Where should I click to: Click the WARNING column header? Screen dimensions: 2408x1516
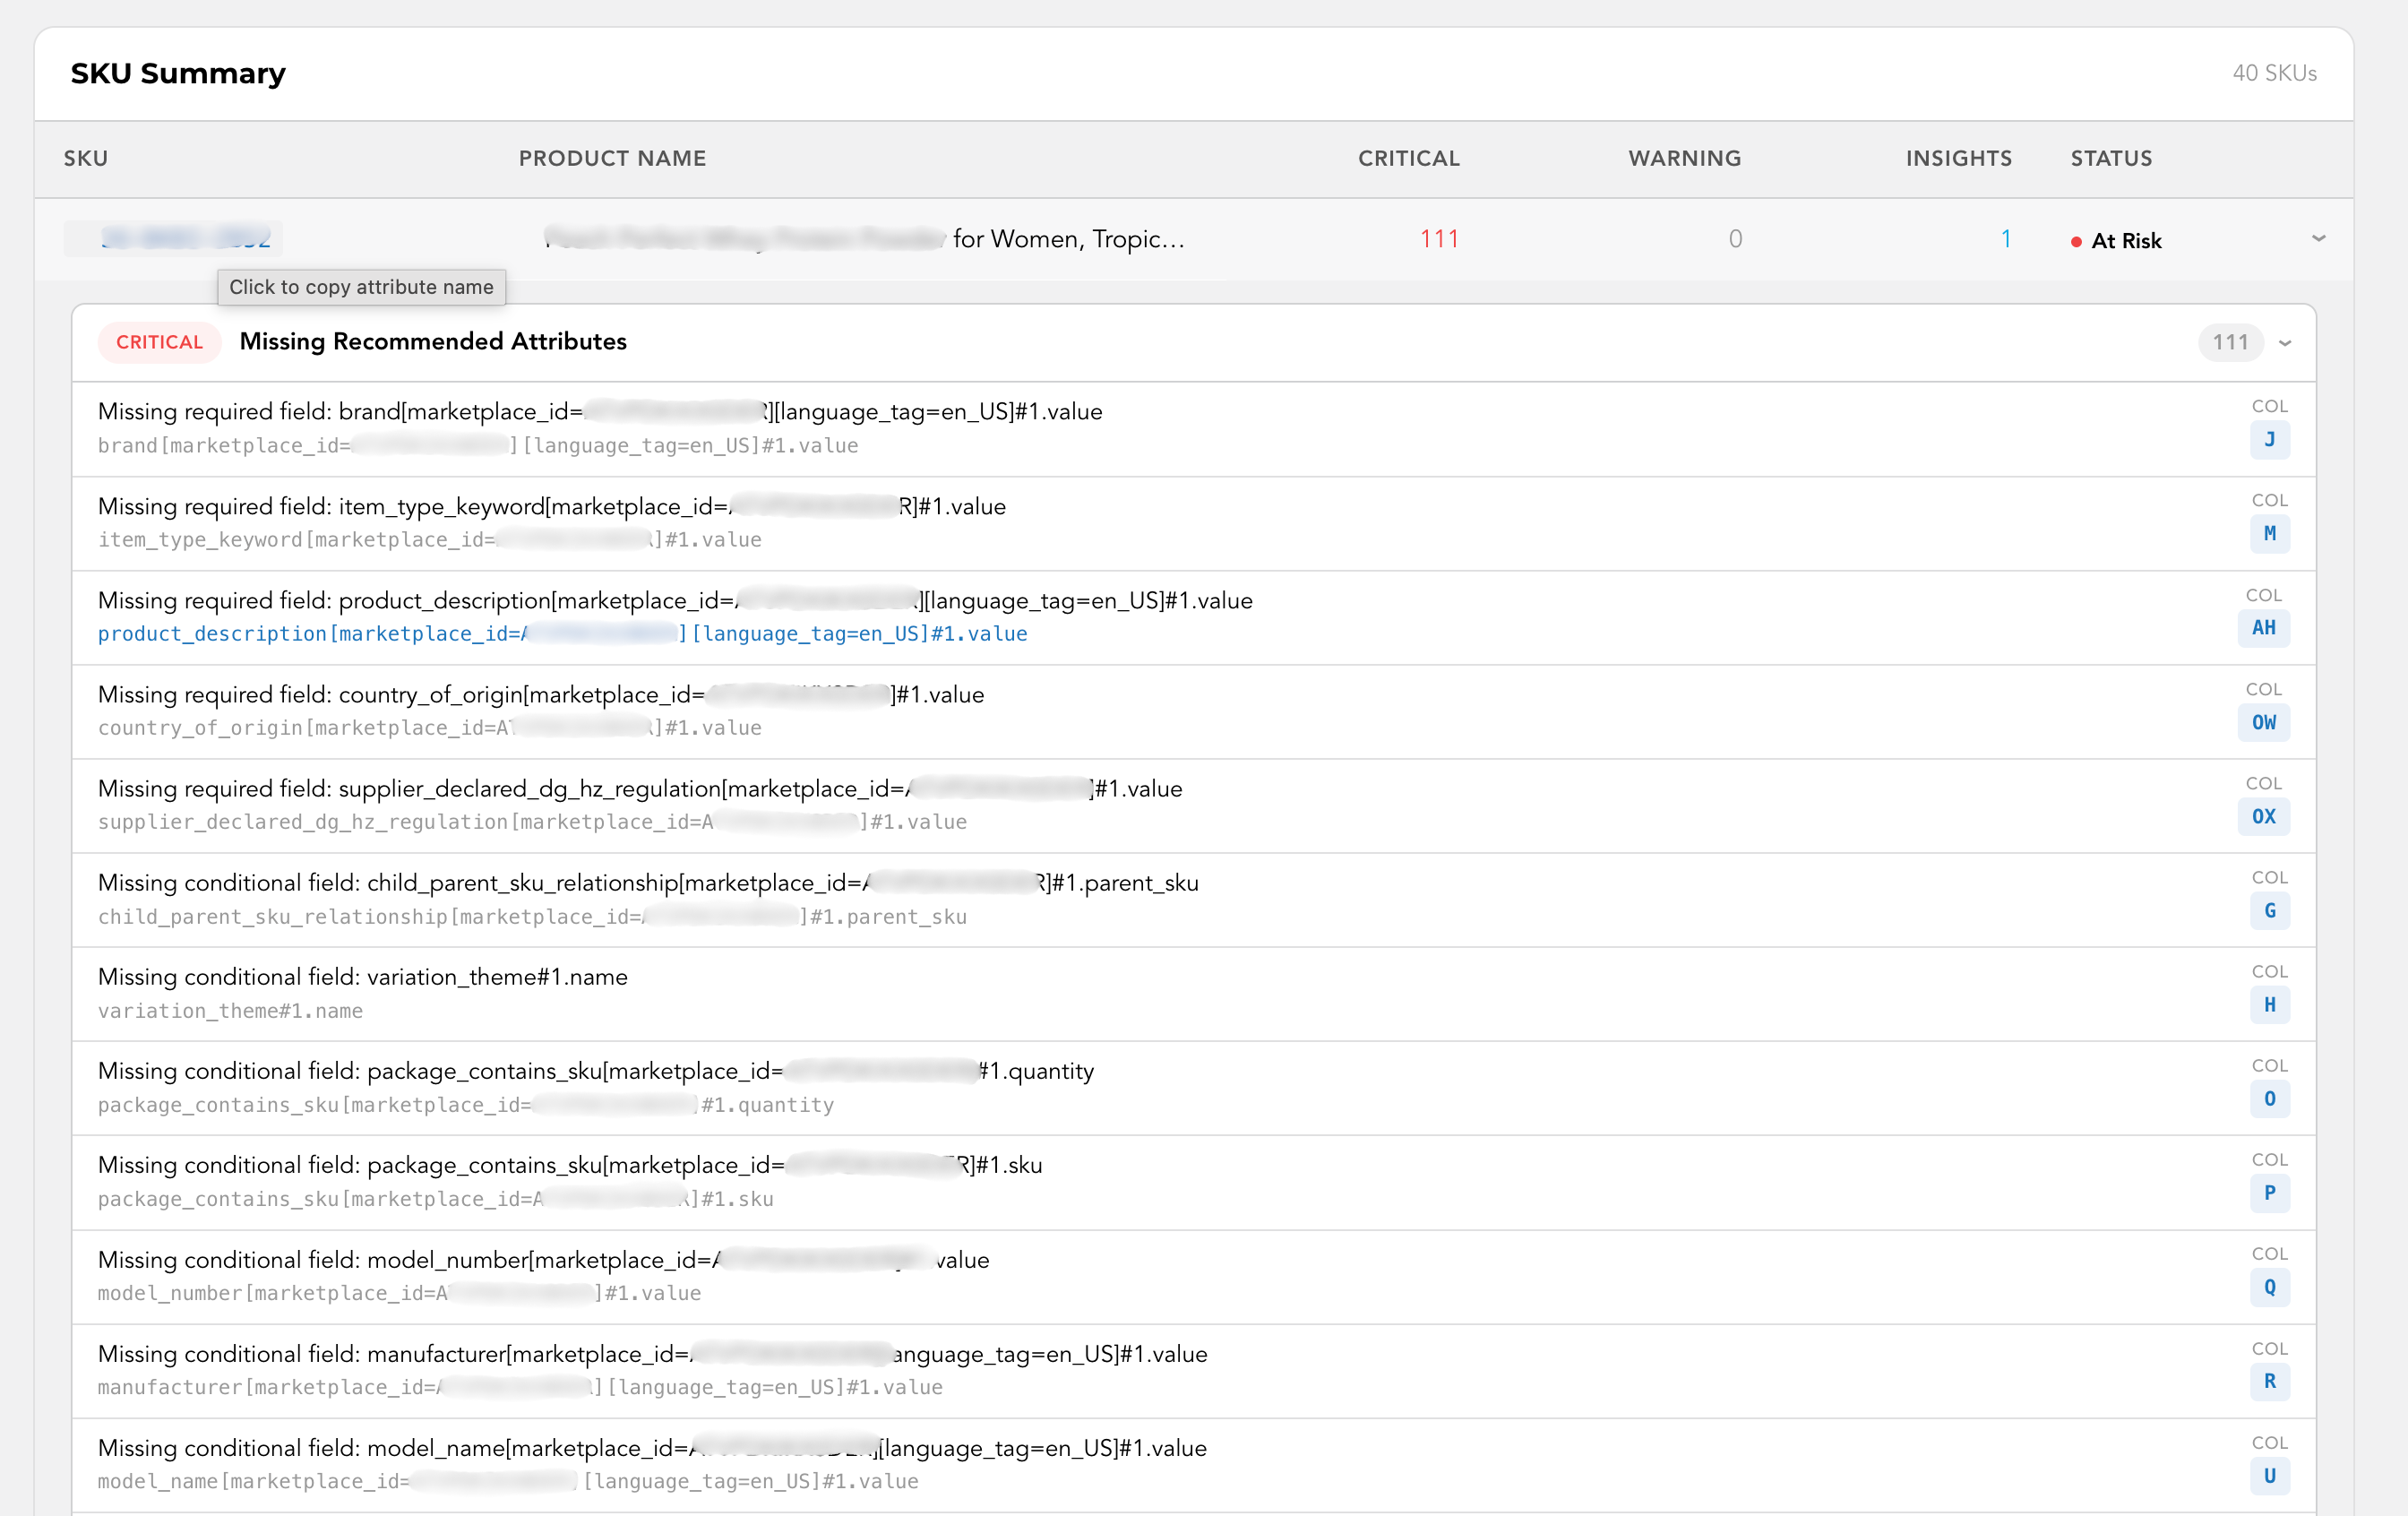tap(1684, 158)
